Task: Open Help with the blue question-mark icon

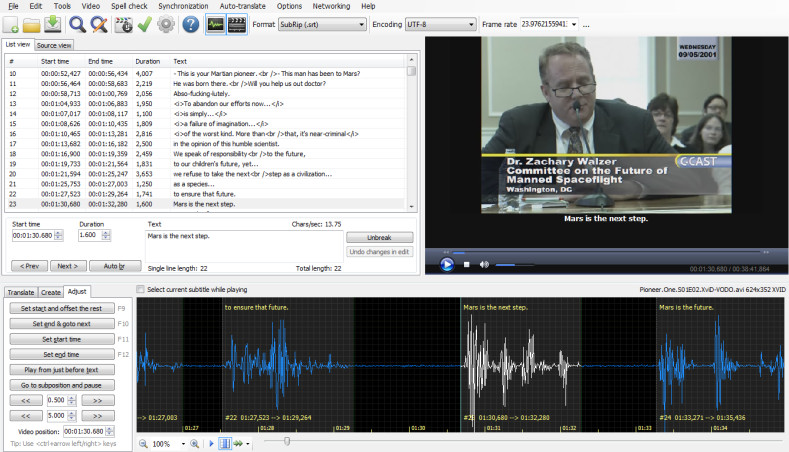Action: click(190, 24)
